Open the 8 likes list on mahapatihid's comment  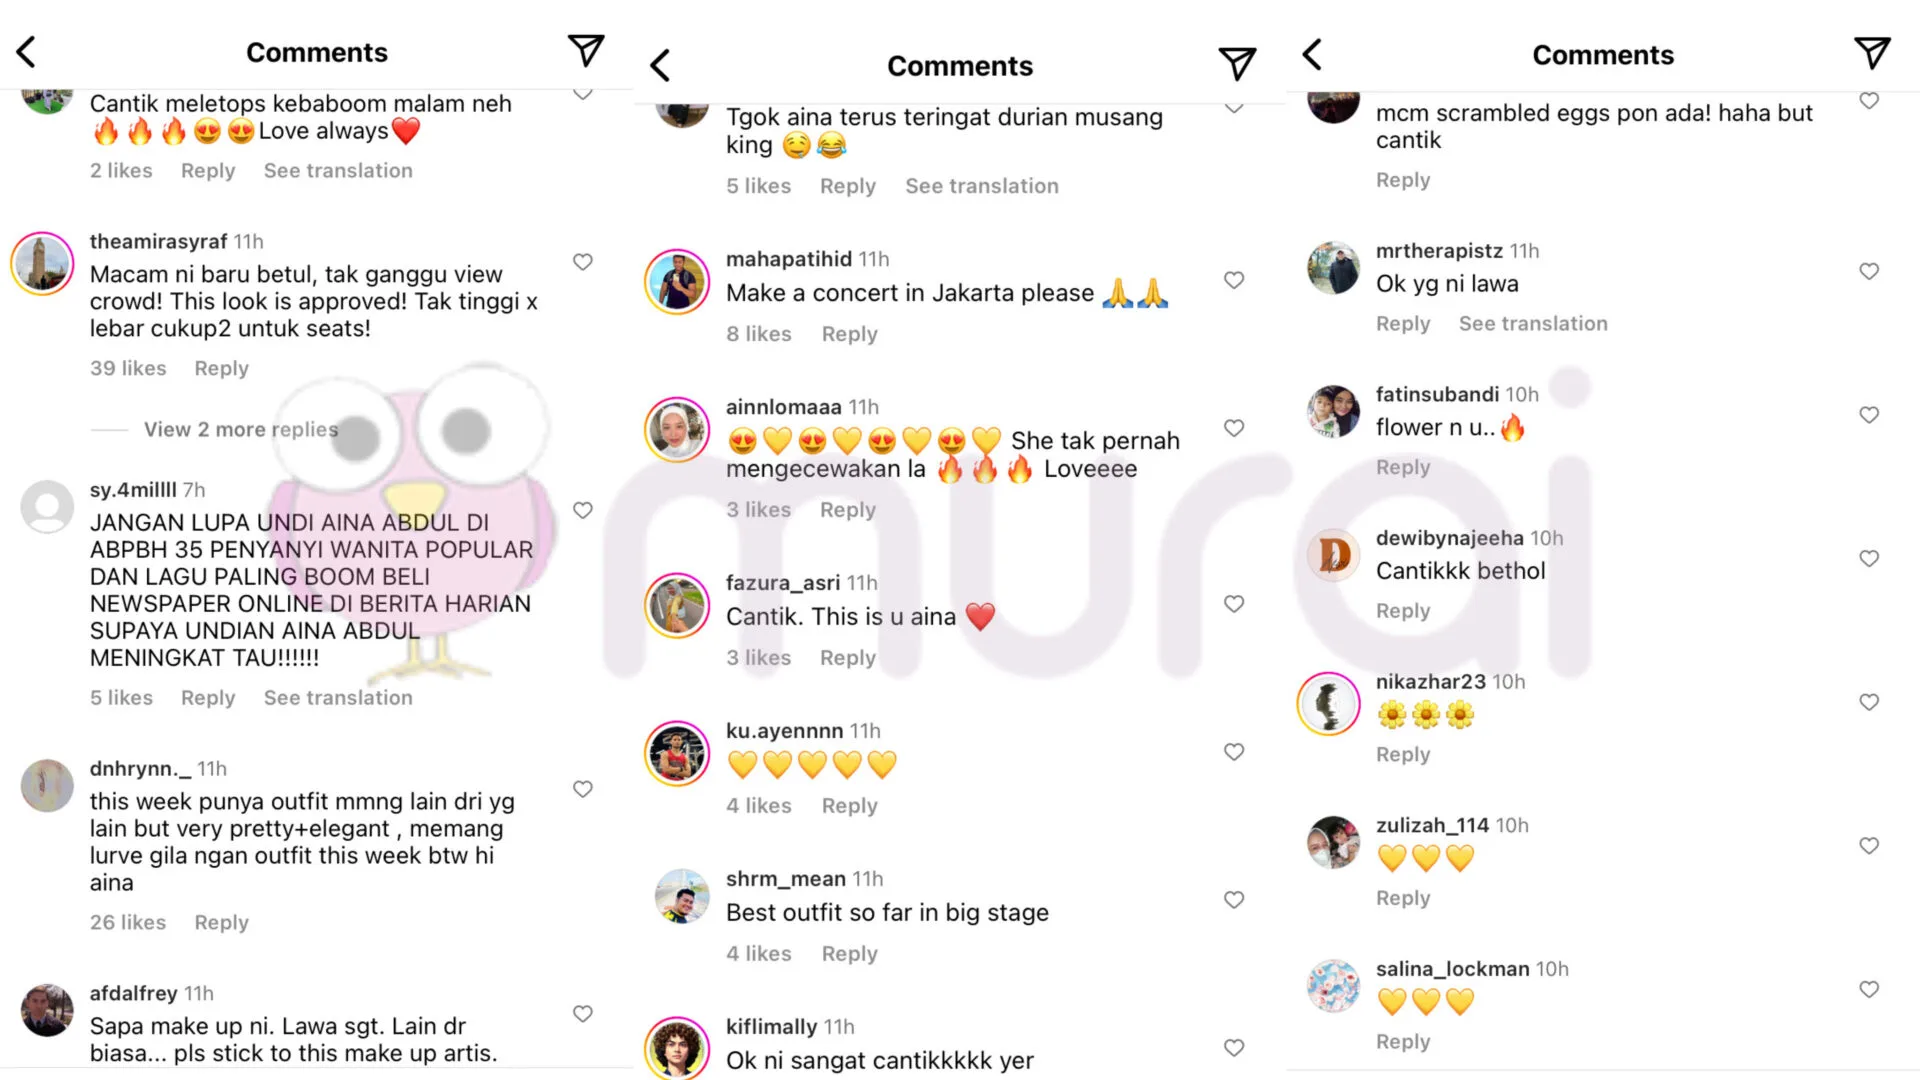click(x=759, y=334)
